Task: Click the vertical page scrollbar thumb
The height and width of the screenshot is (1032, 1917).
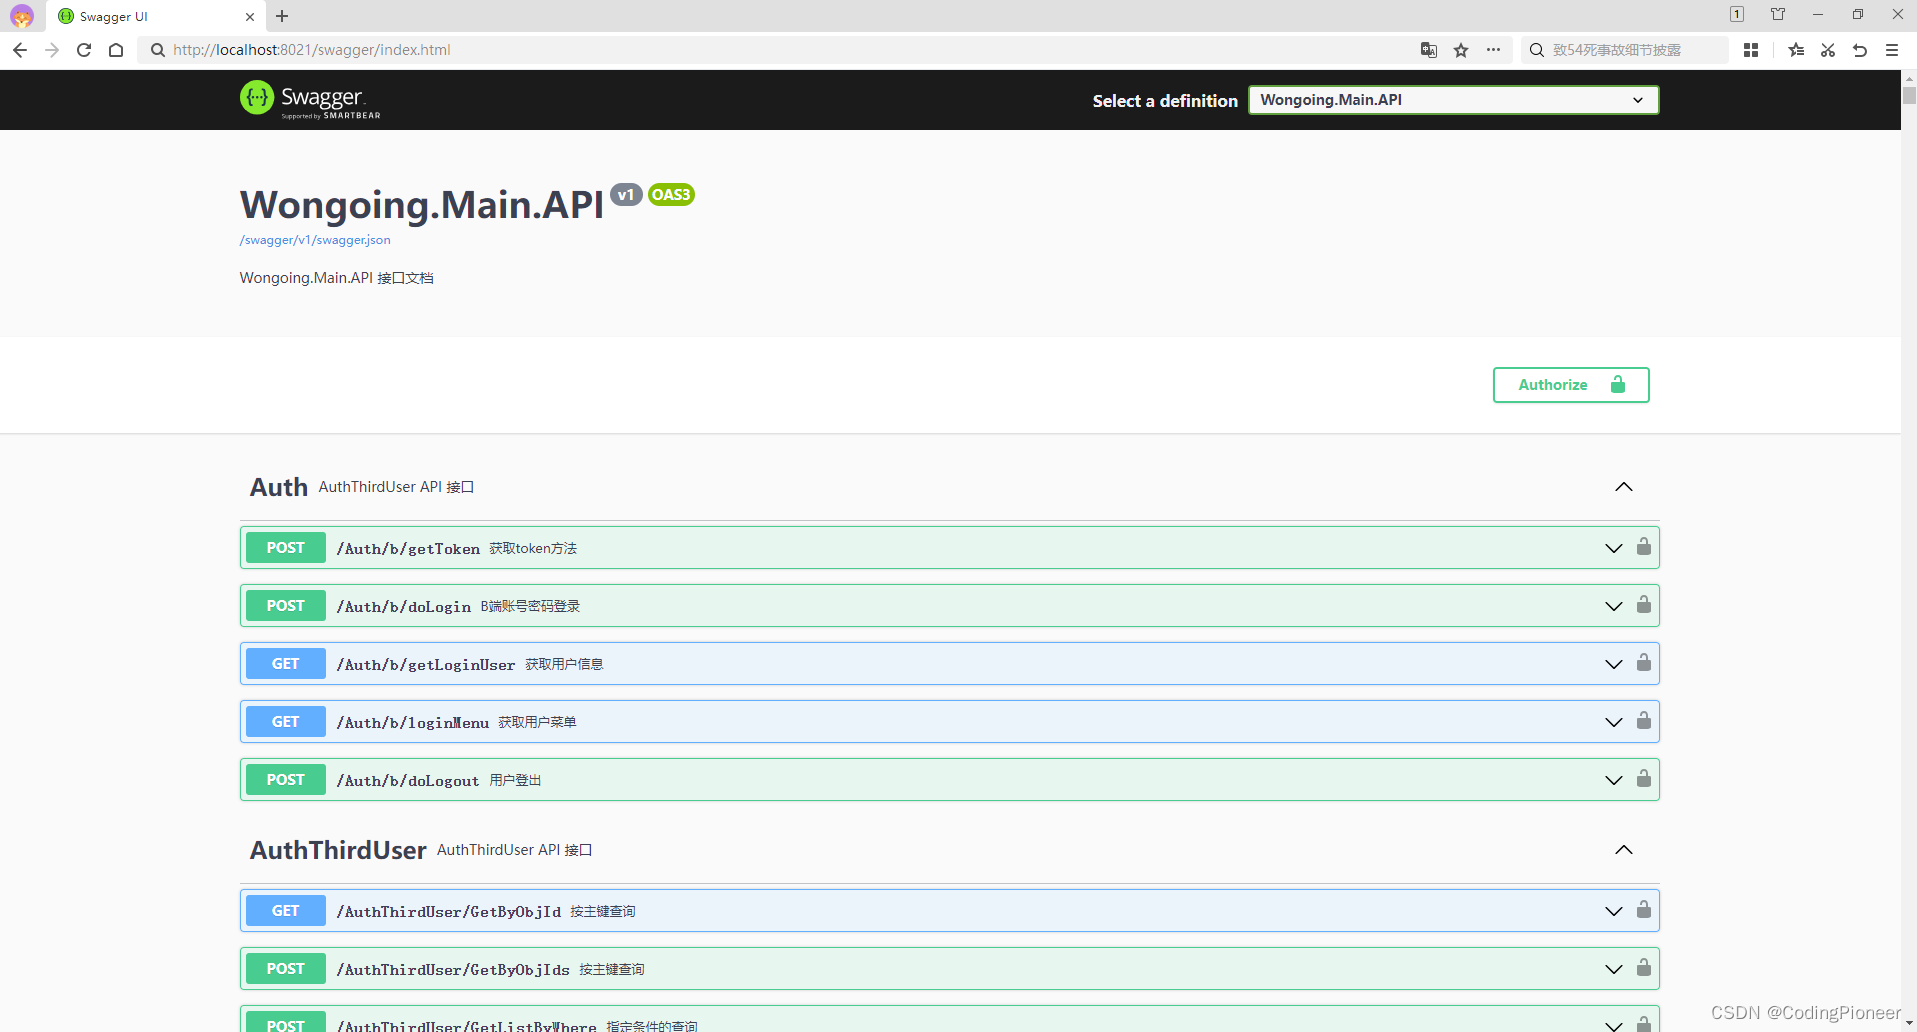Action: 1909,96
